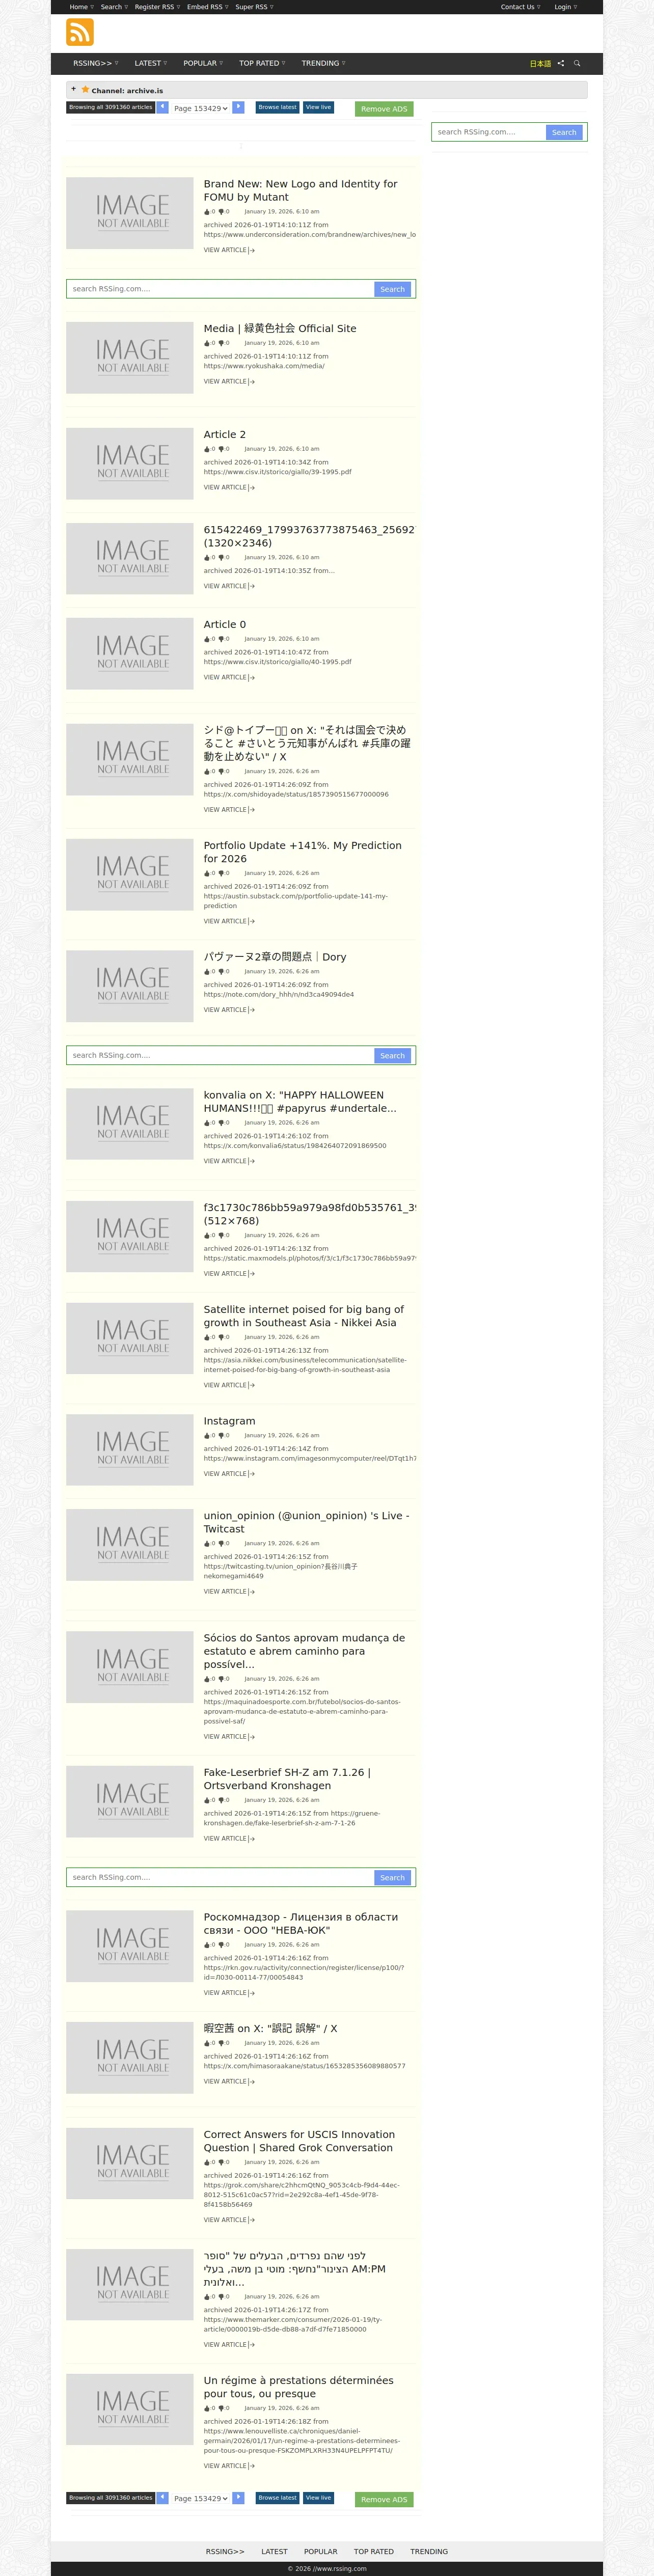The image size is (654, 2576).
Task: Open the Login menu
Action: pyautogui.click(x=565, y=7)
